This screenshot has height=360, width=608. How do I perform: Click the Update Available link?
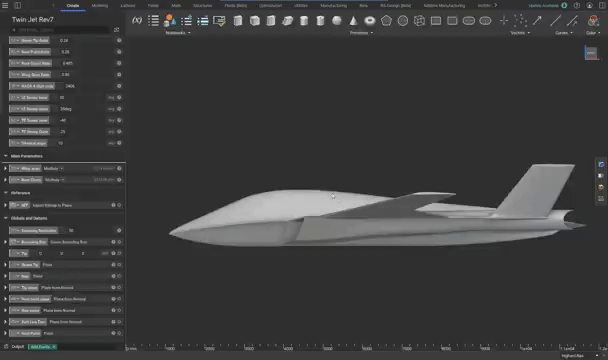(543, 5)
